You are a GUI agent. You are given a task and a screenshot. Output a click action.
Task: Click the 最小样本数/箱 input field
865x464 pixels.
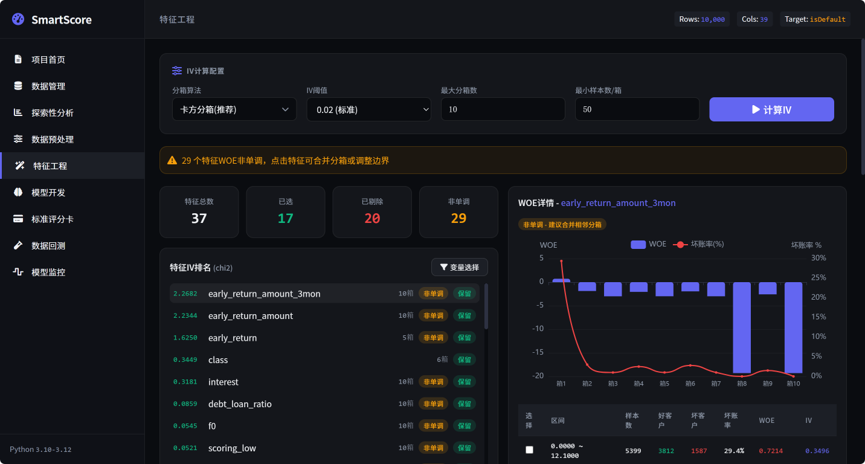[637, 109]
